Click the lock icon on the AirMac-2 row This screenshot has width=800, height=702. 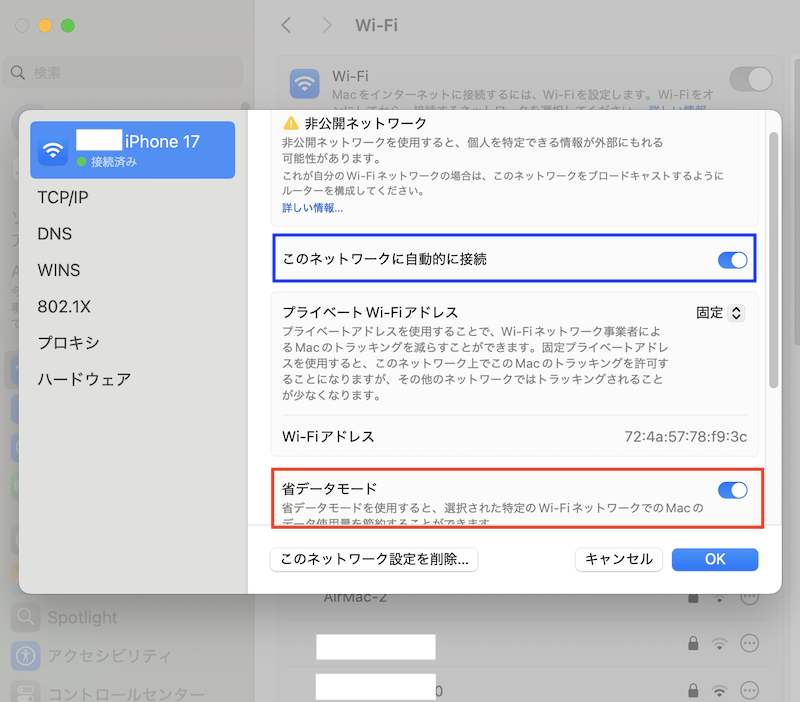[x=692, y=598]
